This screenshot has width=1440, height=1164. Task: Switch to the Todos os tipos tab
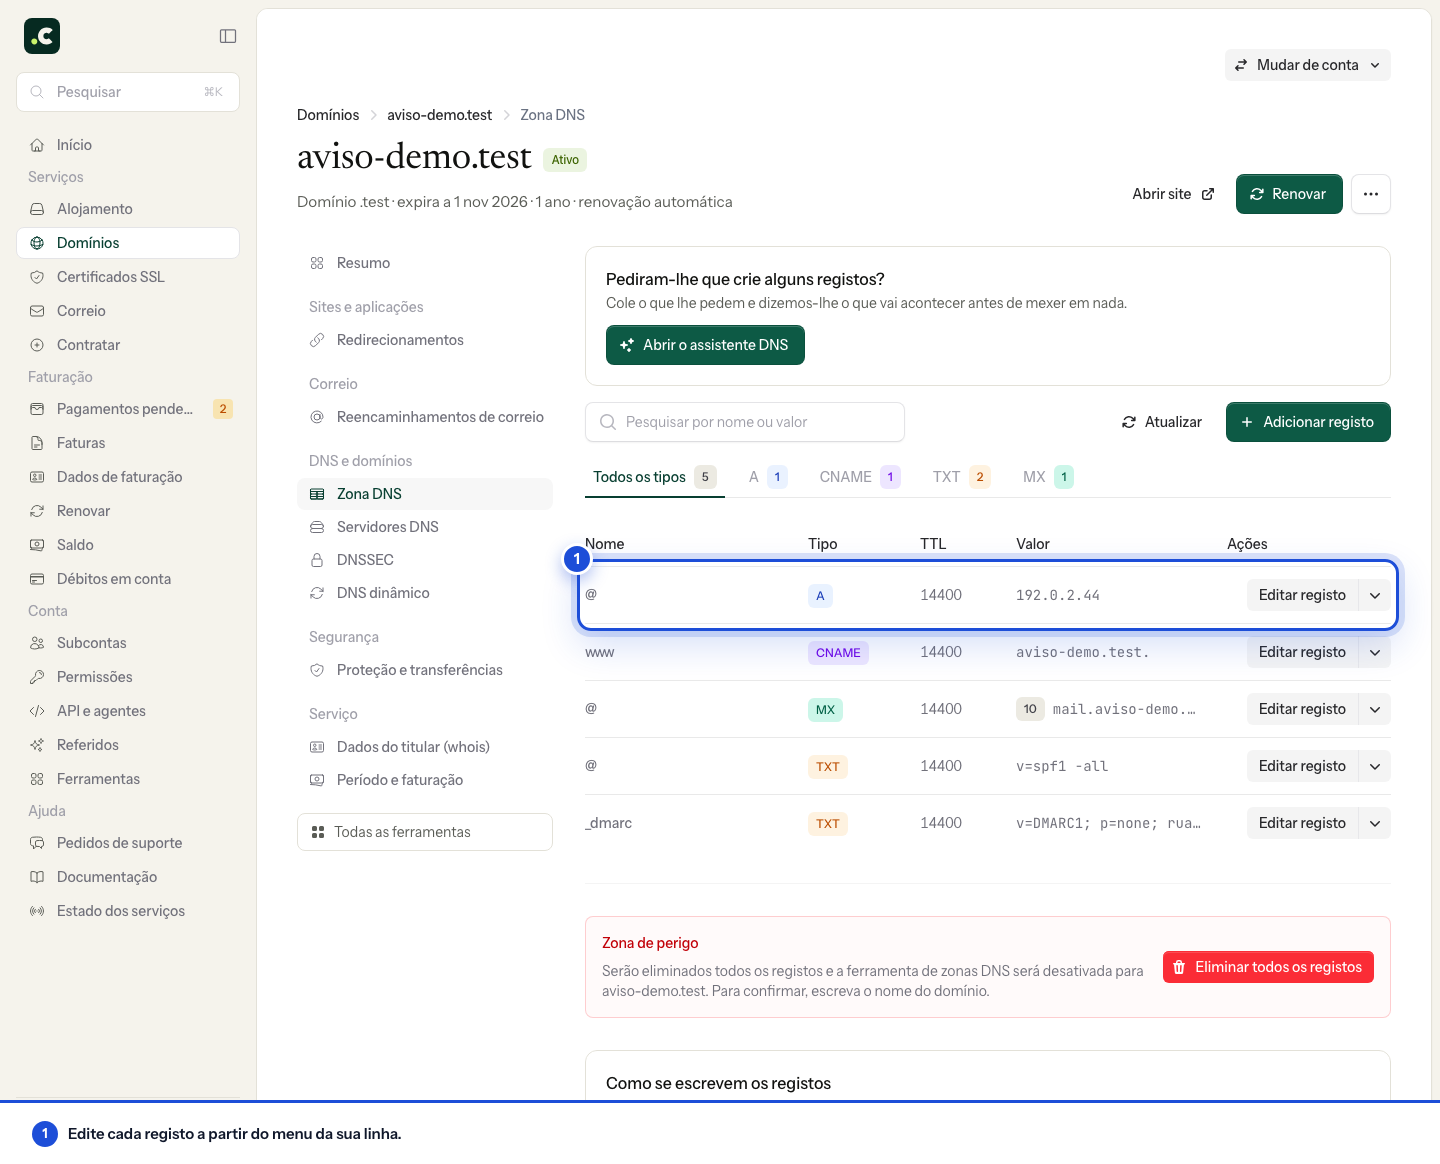(655, 477)
